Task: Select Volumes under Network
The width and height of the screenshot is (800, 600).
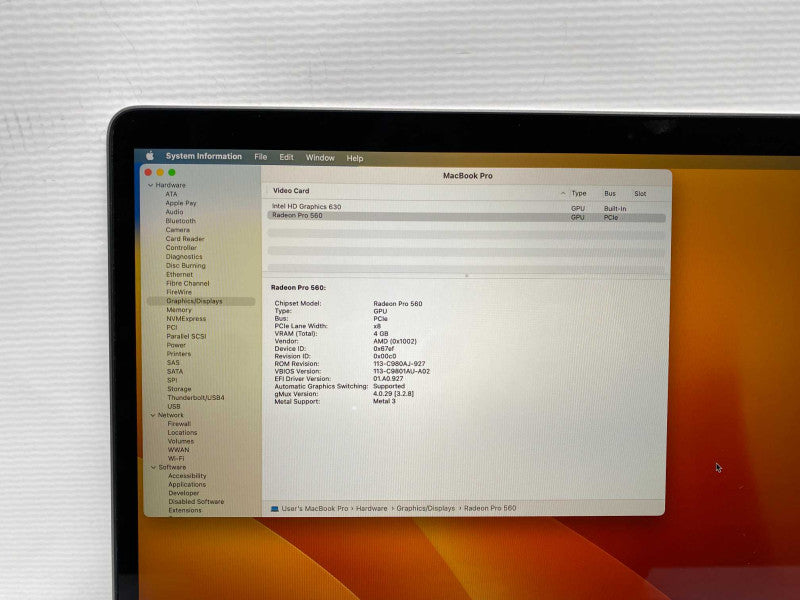Action: pos(181,441)
